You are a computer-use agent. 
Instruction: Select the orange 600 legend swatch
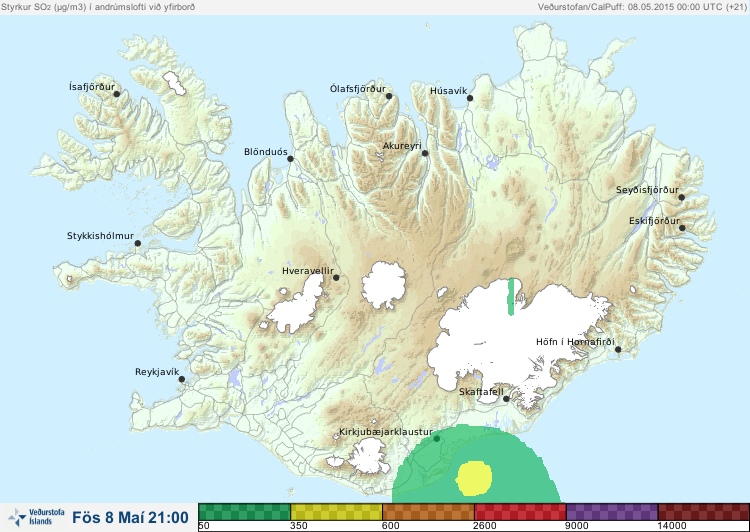428,511
